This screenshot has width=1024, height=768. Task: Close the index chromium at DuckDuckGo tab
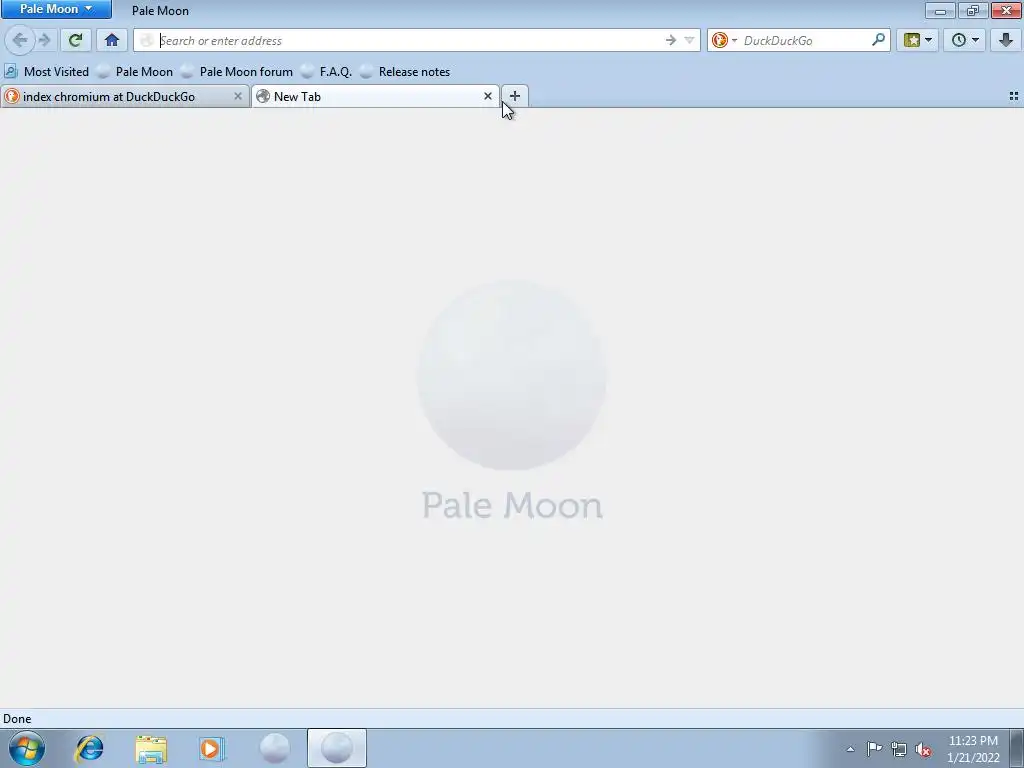238,97
